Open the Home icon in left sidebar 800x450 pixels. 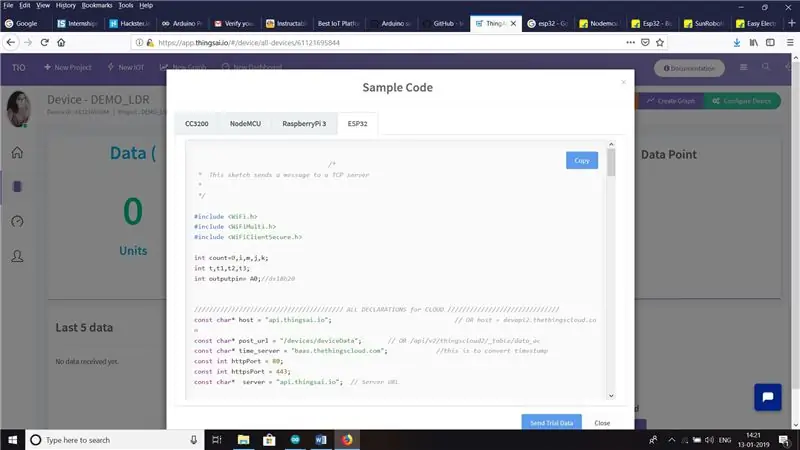[17, 153]
